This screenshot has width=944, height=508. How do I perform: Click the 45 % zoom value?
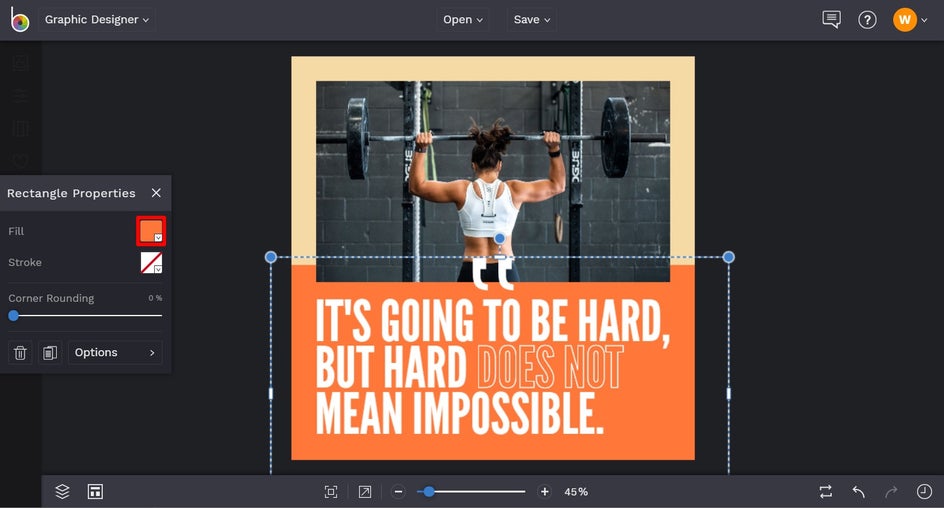pyautogui.click(x=576, y=492)
